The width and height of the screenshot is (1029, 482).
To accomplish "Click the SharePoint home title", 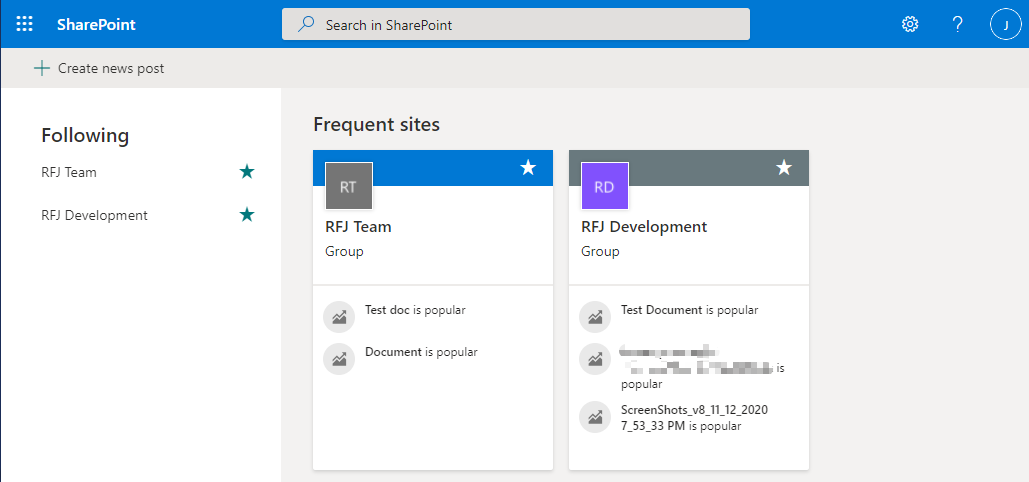I will (x=96, y=25).
